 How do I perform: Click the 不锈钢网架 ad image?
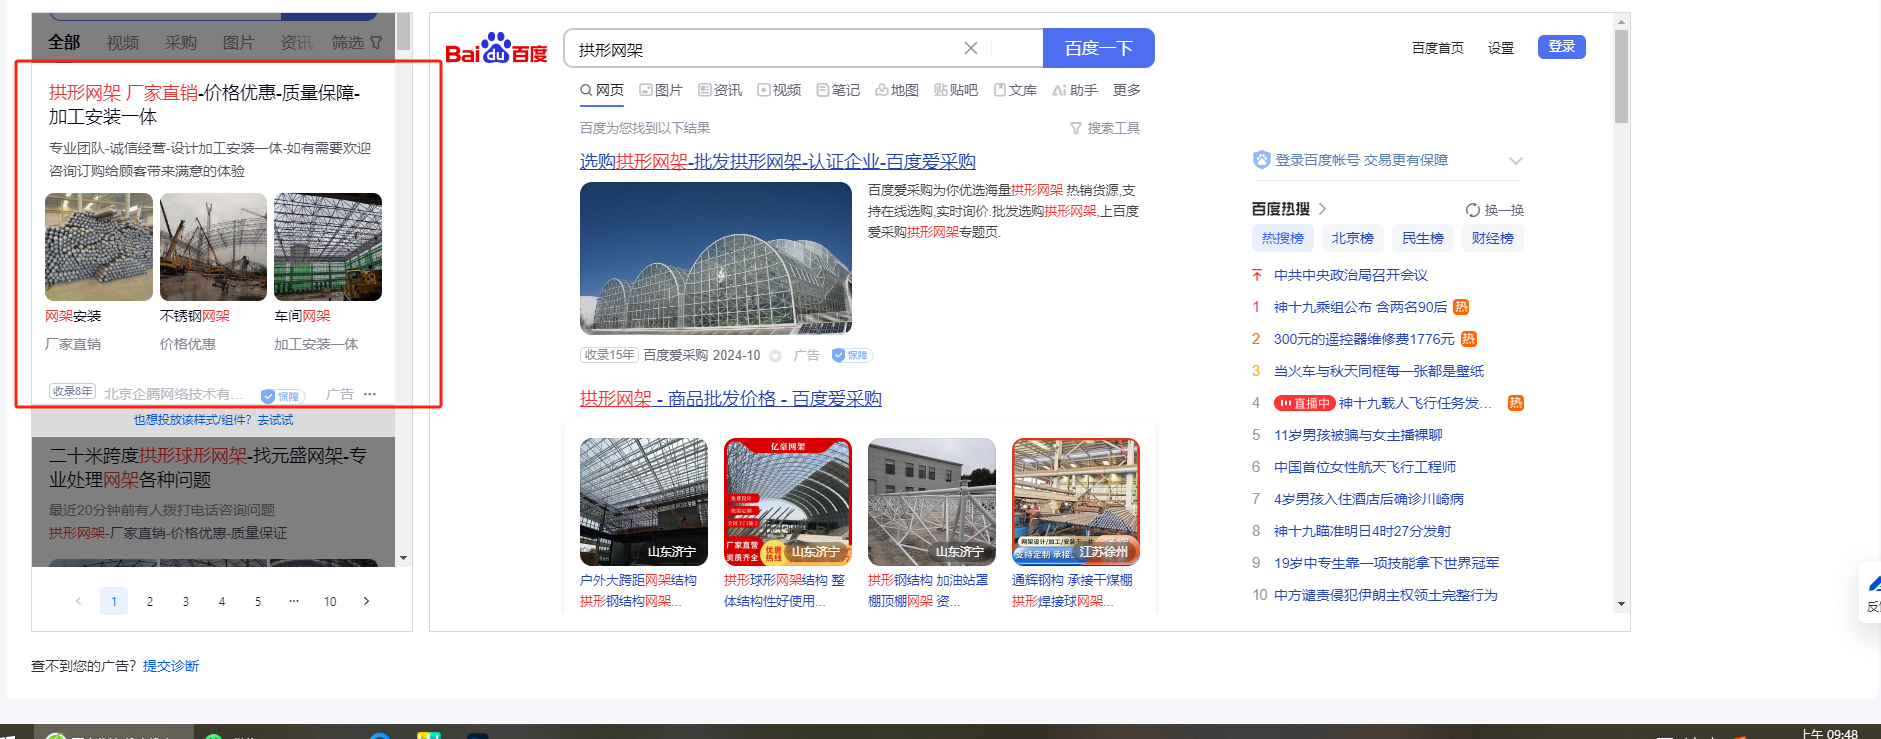(x=213, y=247)
